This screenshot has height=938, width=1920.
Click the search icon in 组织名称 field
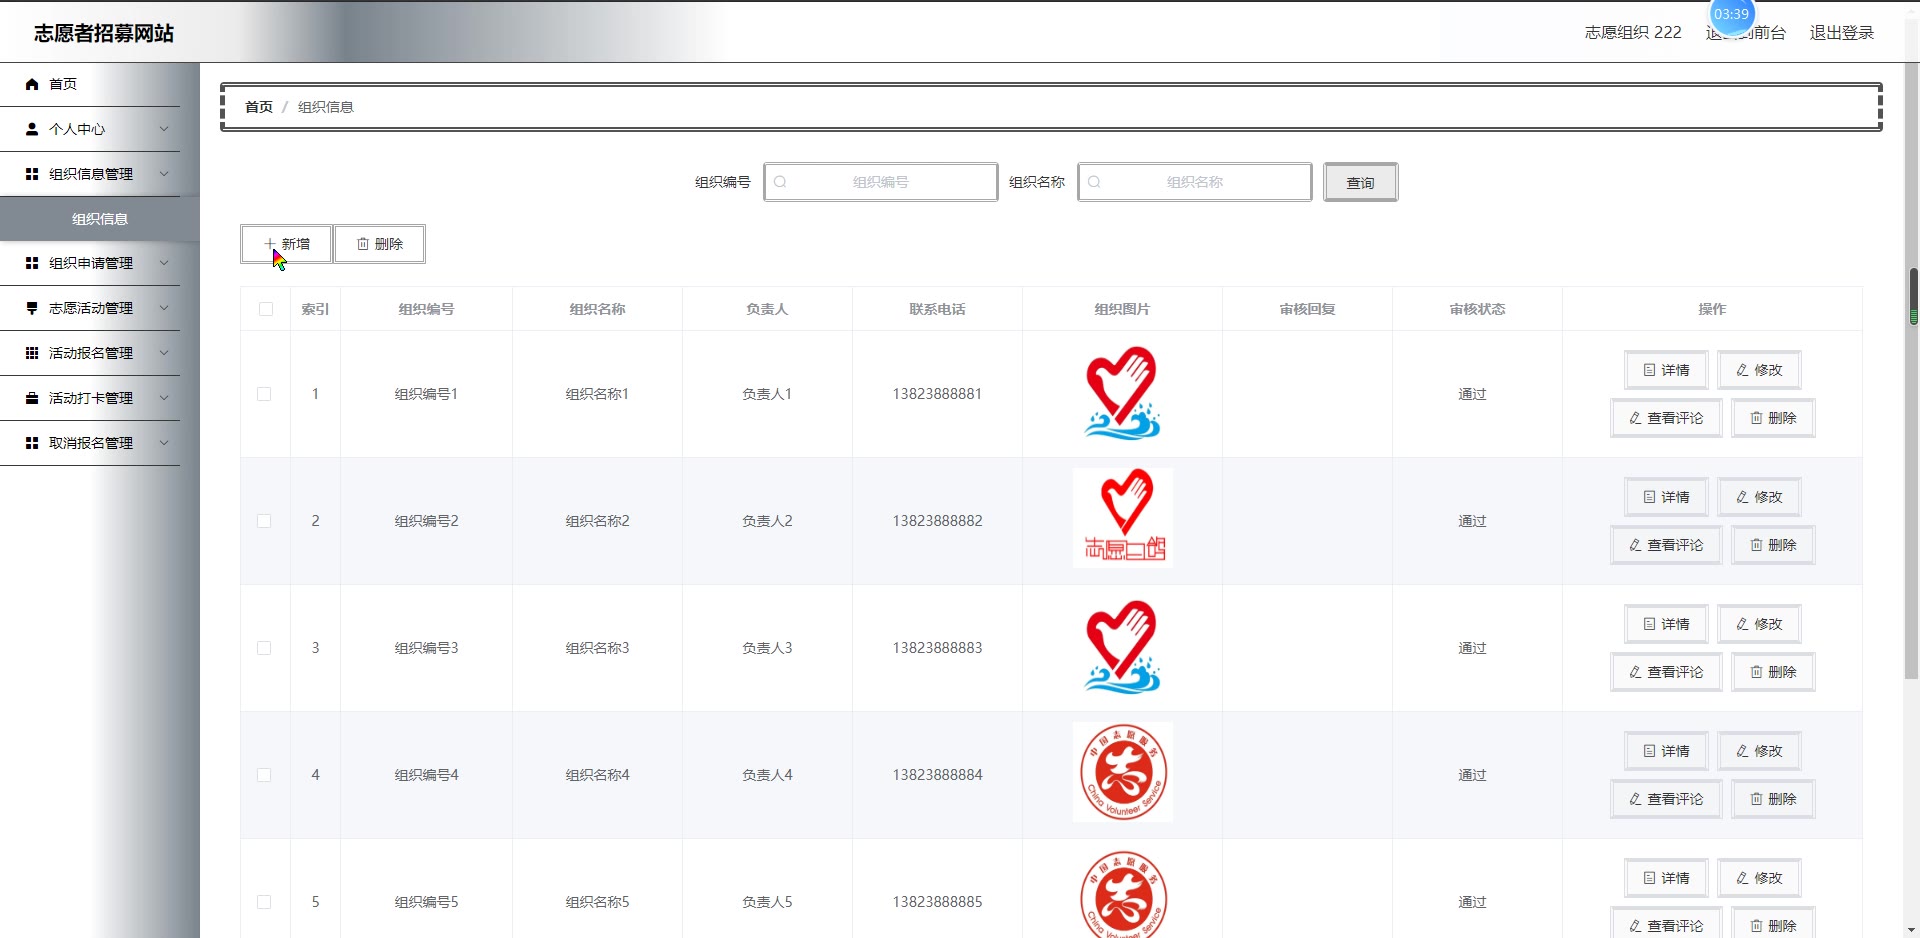[1094, 182]
